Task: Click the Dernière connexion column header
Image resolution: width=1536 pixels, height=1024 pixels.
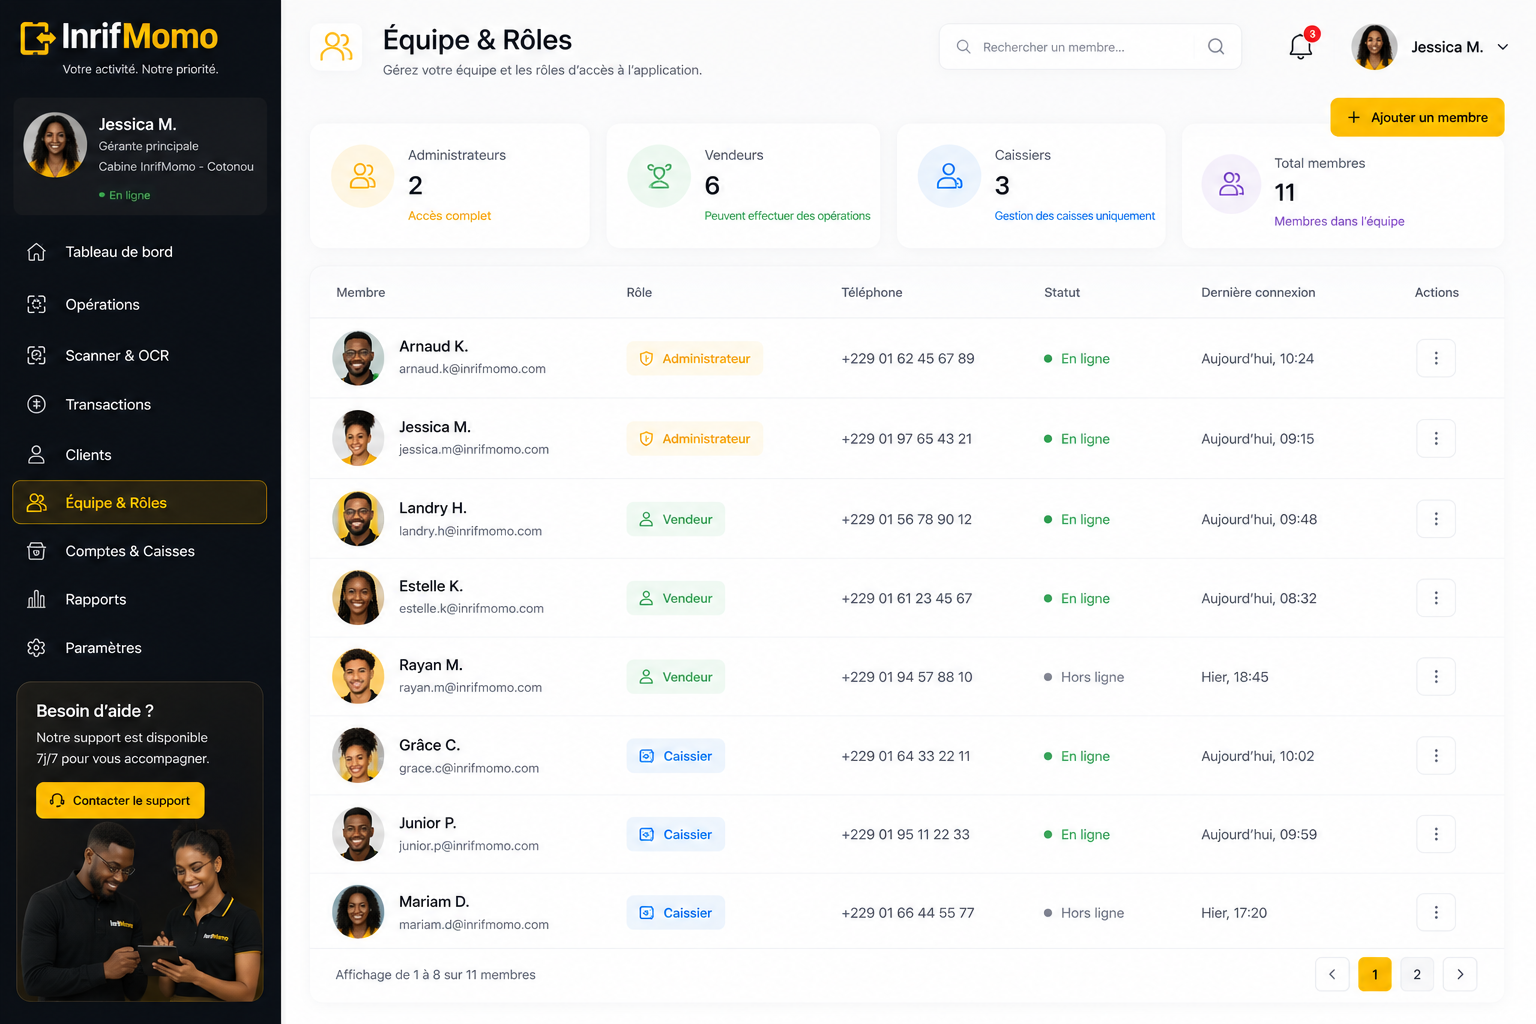Action: [x=1258, y=292]
